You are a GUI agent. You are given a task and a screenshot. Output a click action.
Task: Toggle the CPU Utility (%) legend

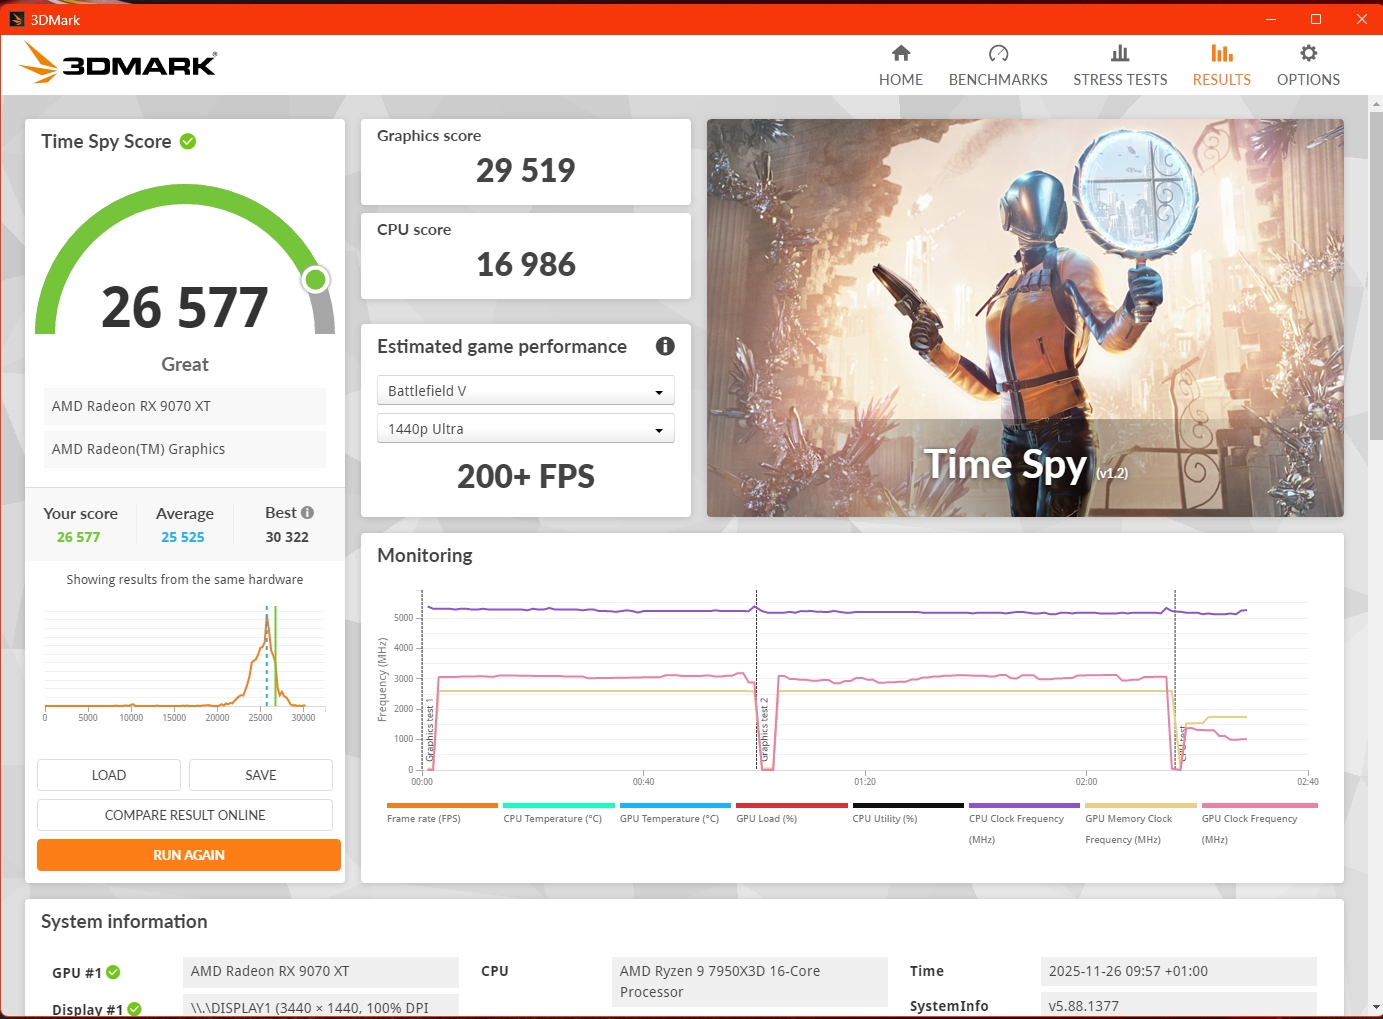pyautogui.click(x=908, y=805)
